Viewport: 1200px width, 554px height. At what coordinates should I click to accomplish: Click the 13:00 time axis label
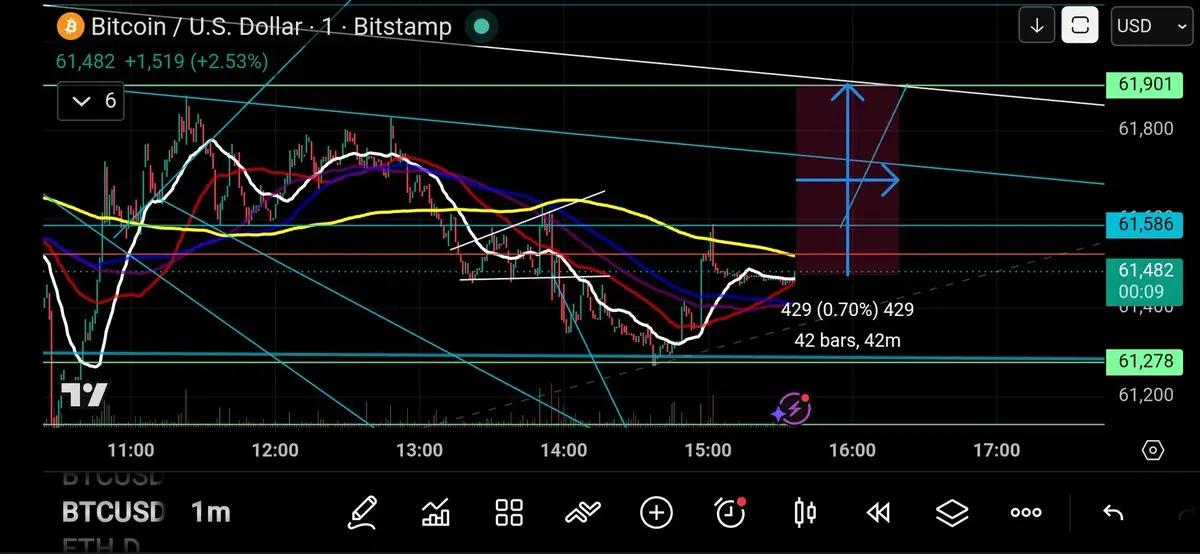point(419,451)
